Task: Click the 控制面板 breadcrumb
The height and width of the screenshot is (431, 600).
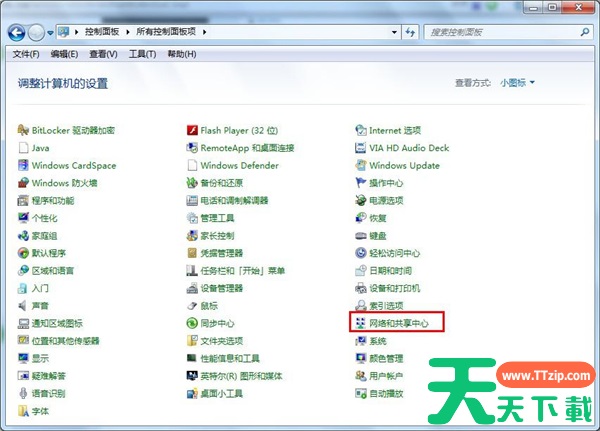Action: [x=102, y=32]
